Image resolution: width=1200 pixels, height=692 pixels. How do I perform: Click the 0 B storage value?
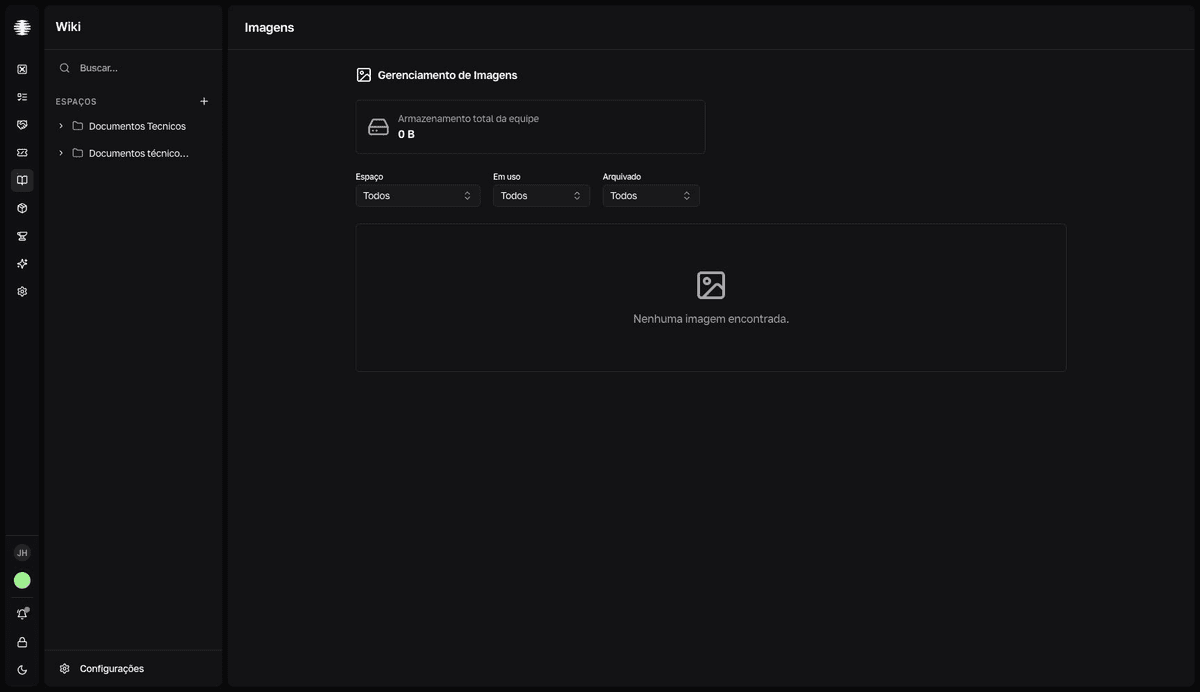click(406, 134)
